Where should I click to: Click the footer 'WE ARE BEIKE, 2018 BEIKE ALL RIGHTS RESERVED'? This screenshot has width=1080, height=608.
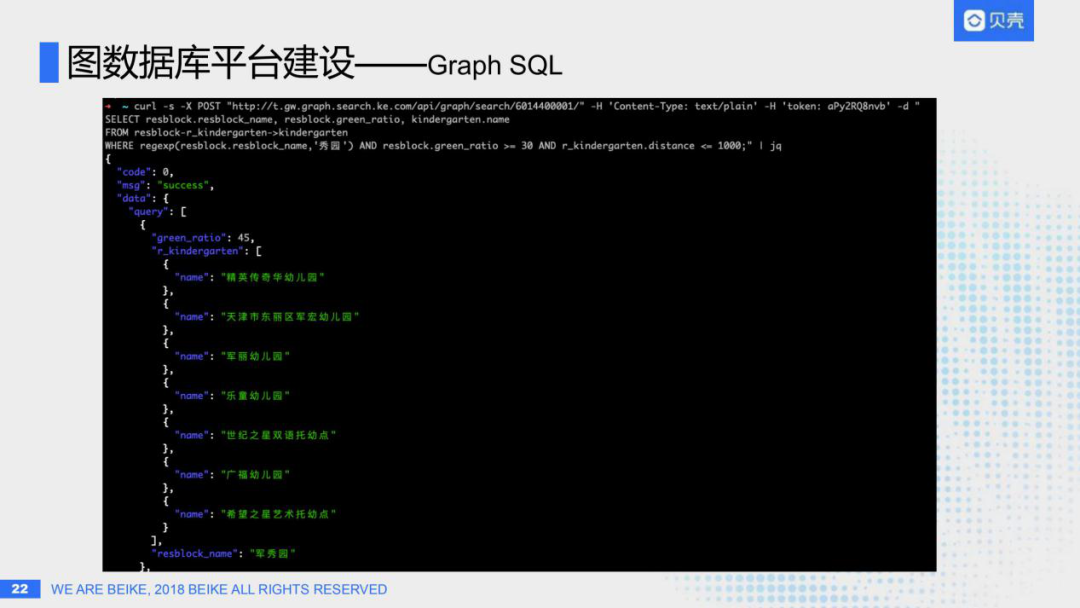[x=219, y=589]
